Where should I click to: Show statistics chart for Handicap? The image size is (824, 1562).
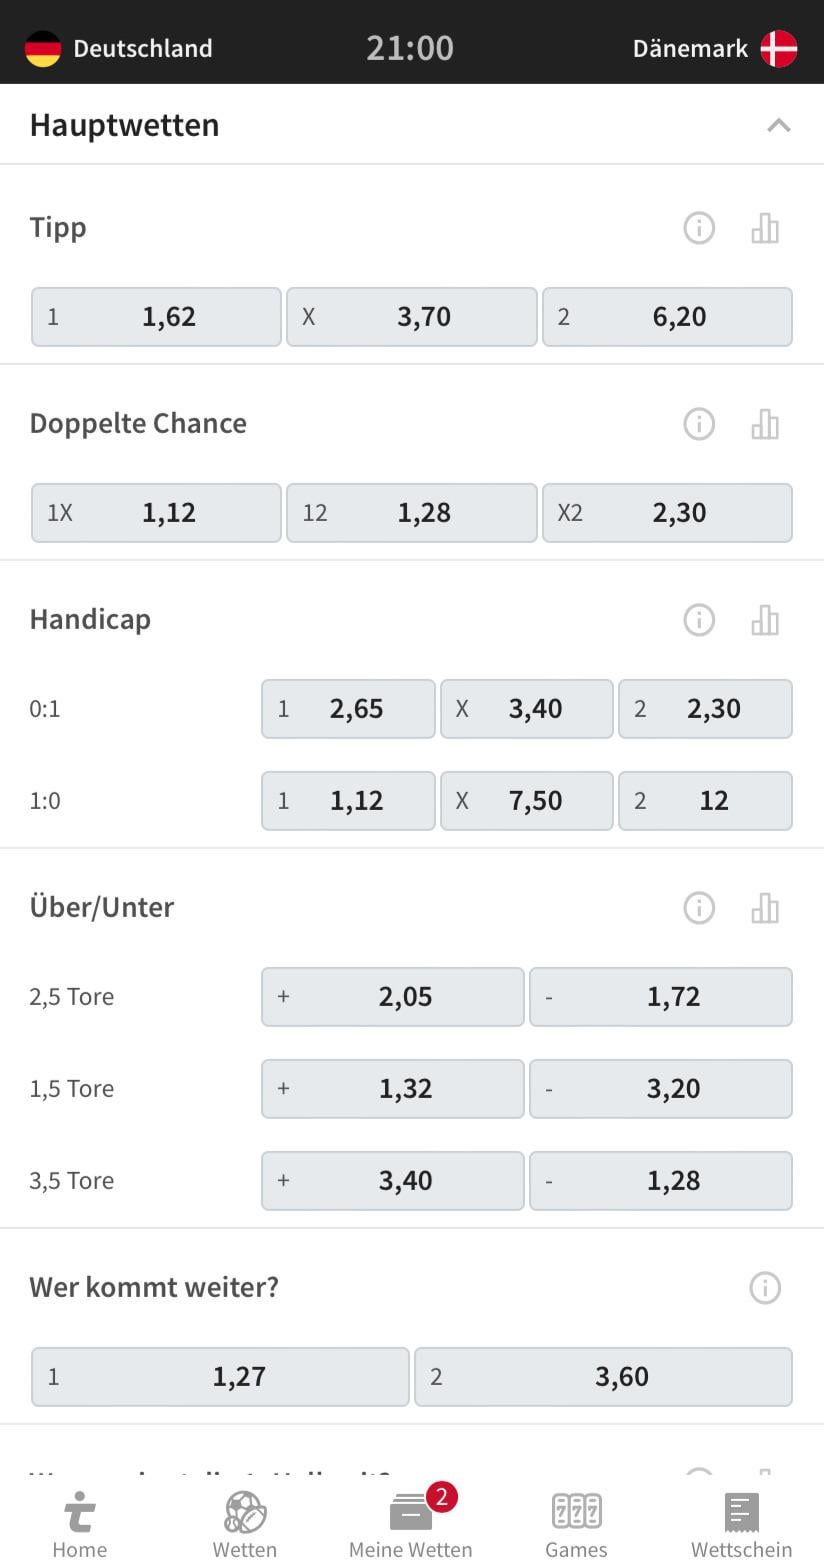[765, 620]
